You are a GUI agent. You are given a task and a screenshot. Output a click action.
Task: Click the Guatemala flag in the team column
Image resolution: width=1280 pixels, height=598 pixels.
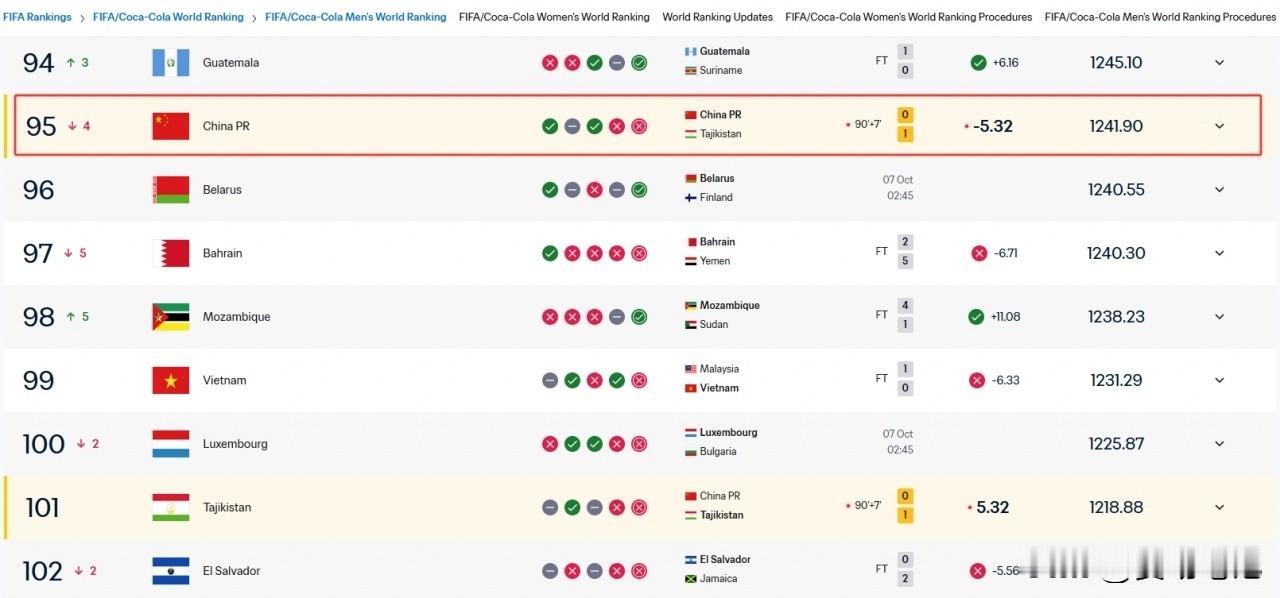170,63
